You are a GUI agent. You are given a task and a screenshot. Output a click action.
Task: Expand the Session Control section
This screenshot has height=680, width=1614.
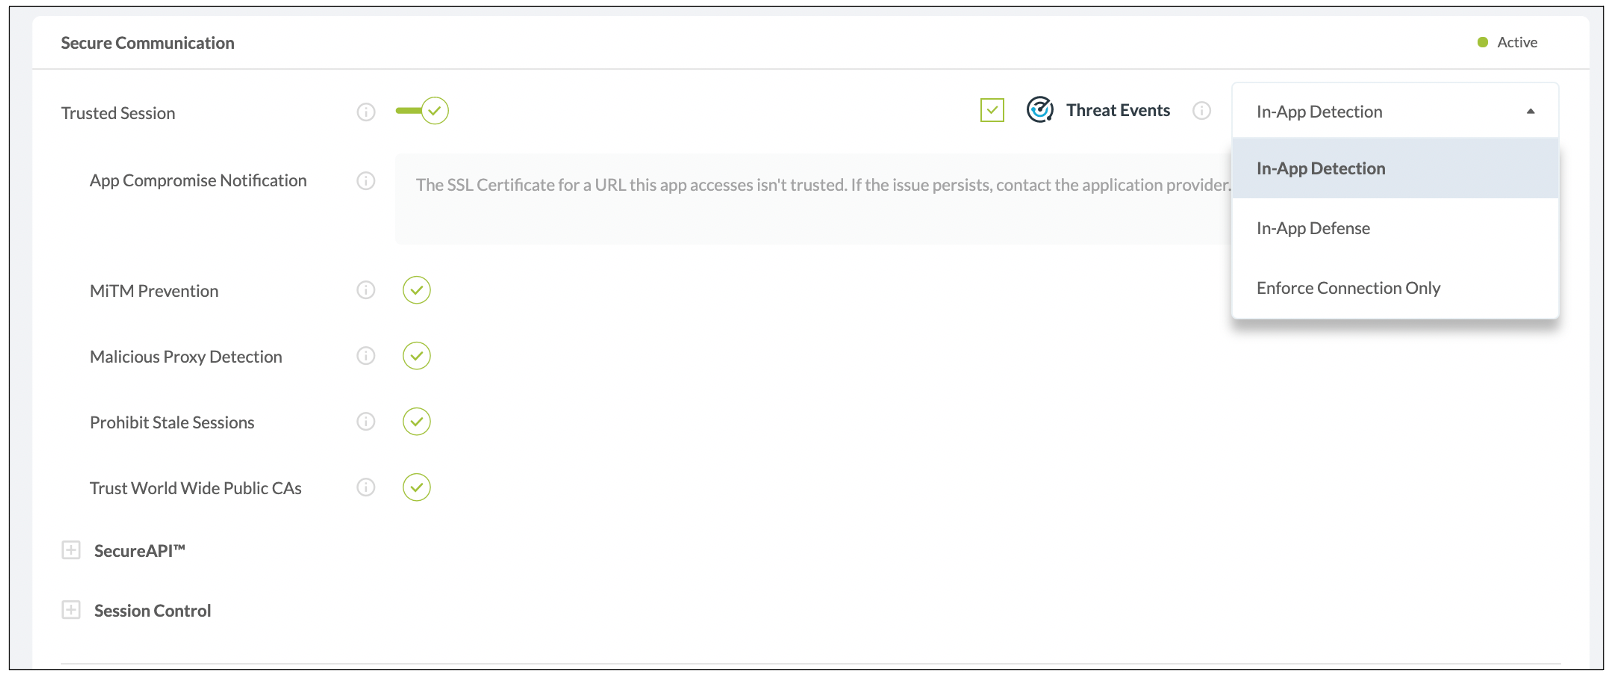[x=71, y=610]
